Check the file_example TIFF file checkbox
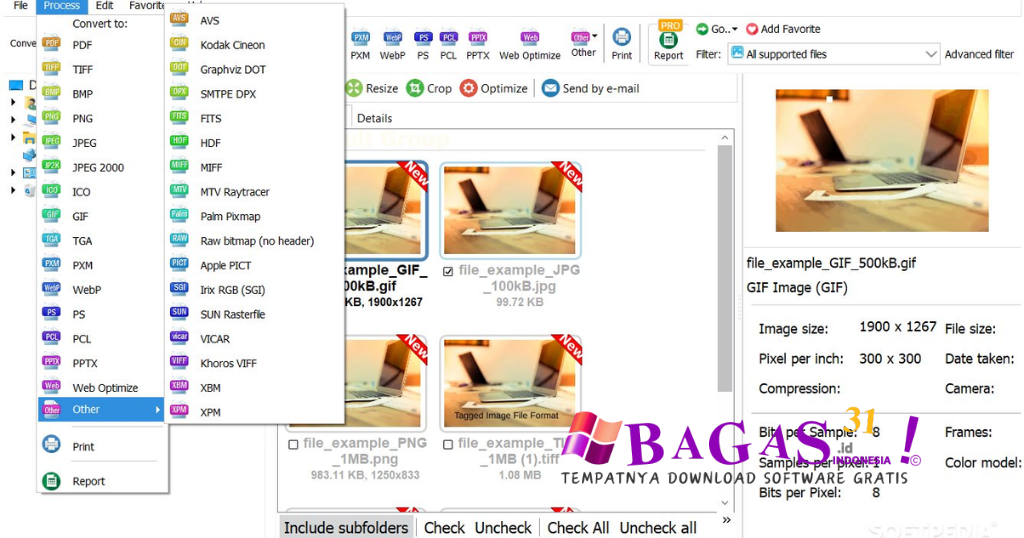This screenshot has height=538, width=1024. [448, 444]
